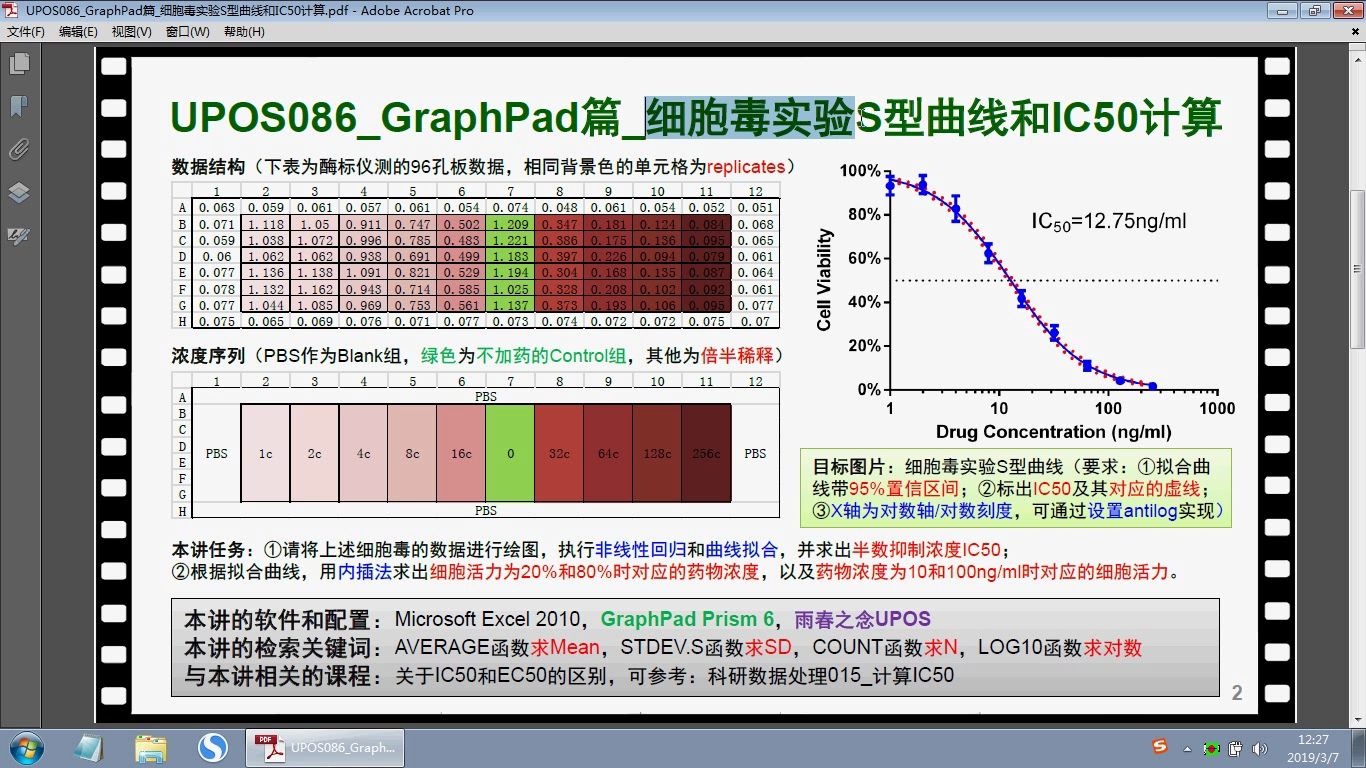Open the clock showing 12:27
The image size is (1366, 768).
tap(1312, 747)
